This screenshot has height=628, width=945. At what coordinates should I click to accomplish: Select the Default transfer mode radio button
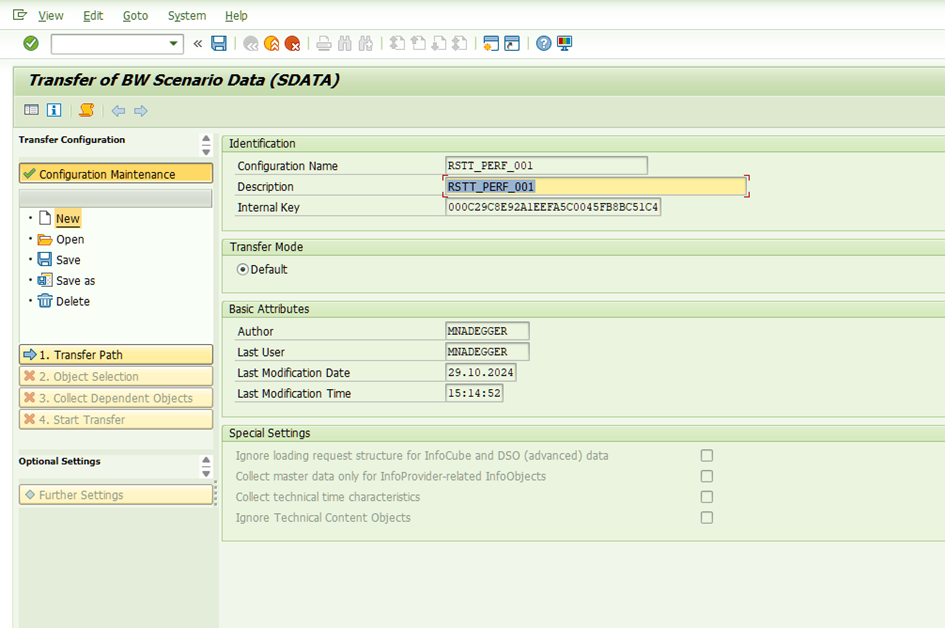coord(242,269)
